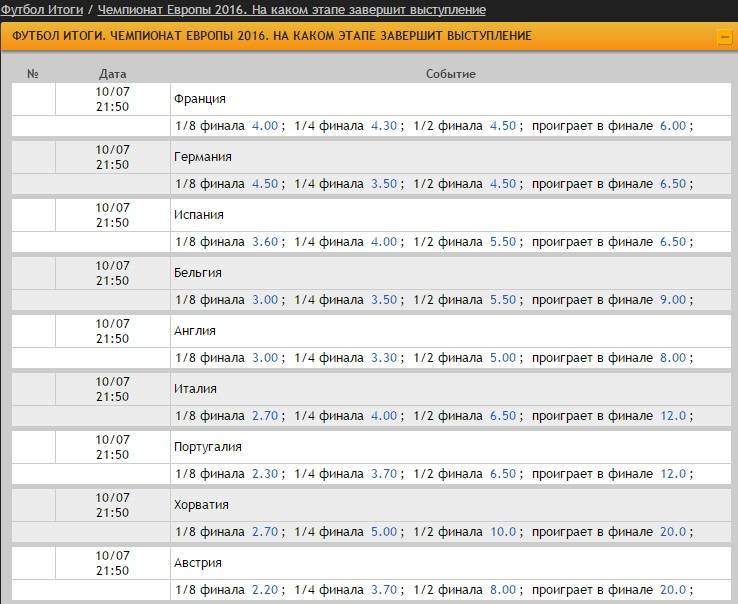
Task: Click Испания 1/2 финала odds 5.50
Action: 502,242
